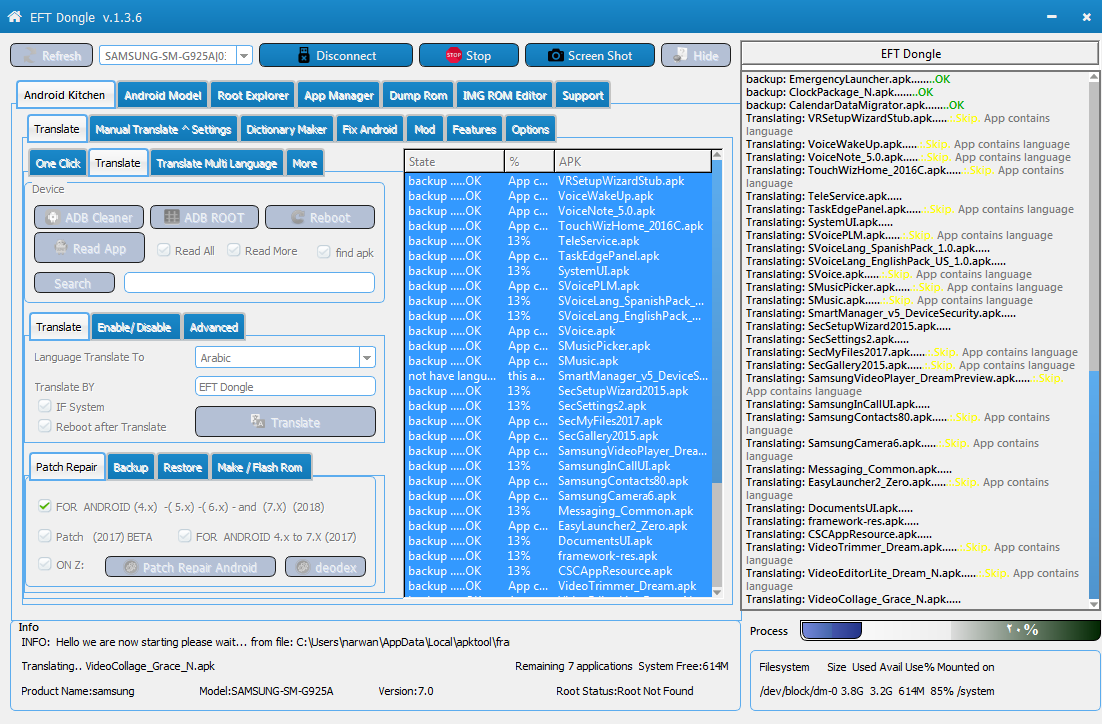The height and width of the screenshot is (724, 1102).
Task: Select the Mod tab
Action: [x=424, y=129]
